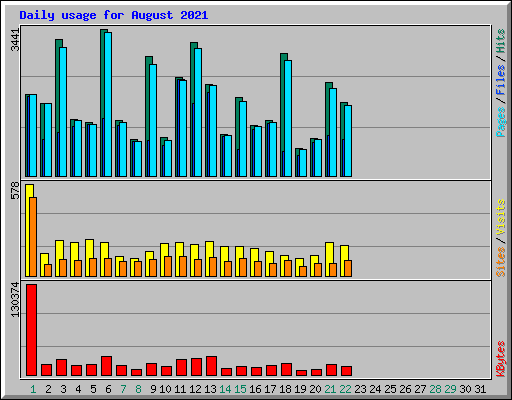Click the orange sites bar for day 10

168,266
